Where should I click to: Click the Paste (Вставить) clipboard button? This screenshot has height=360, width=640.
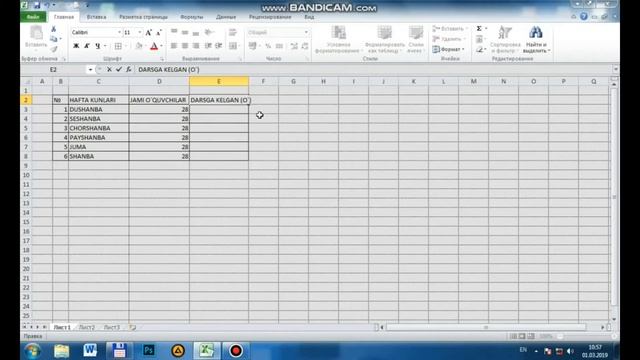click(x=36, y=38)
